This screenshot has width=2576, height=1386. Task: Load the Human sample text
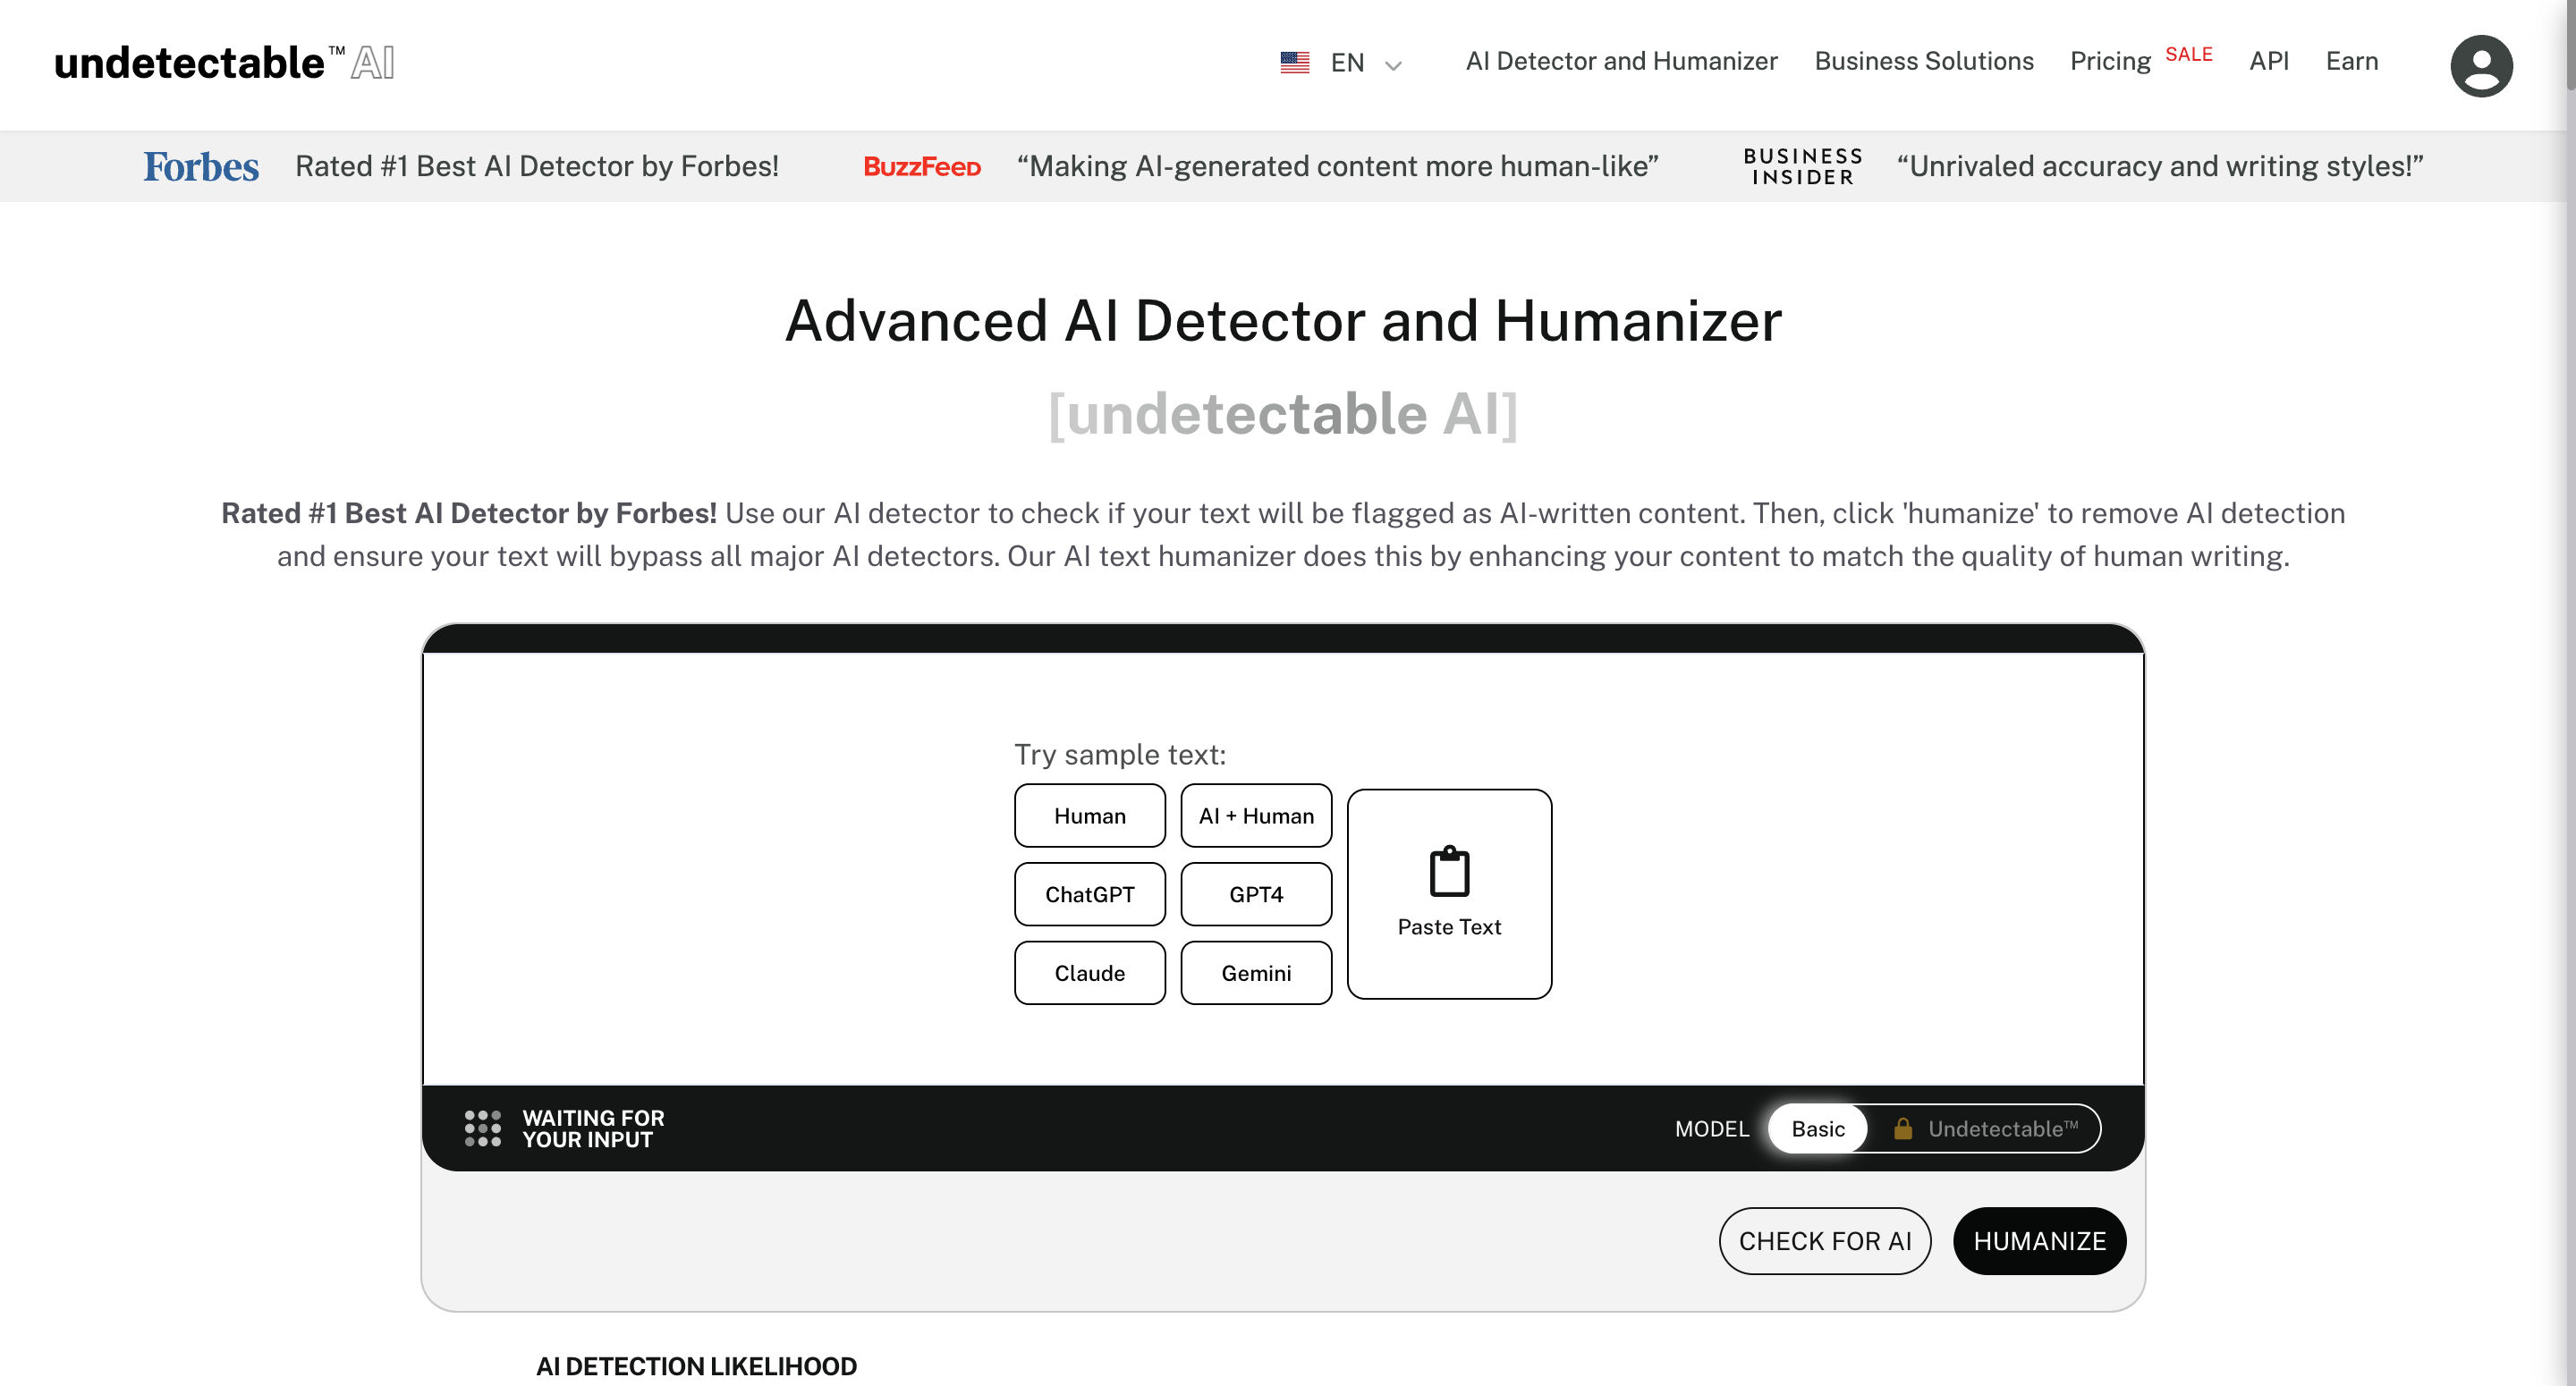tap(1090, 816)
